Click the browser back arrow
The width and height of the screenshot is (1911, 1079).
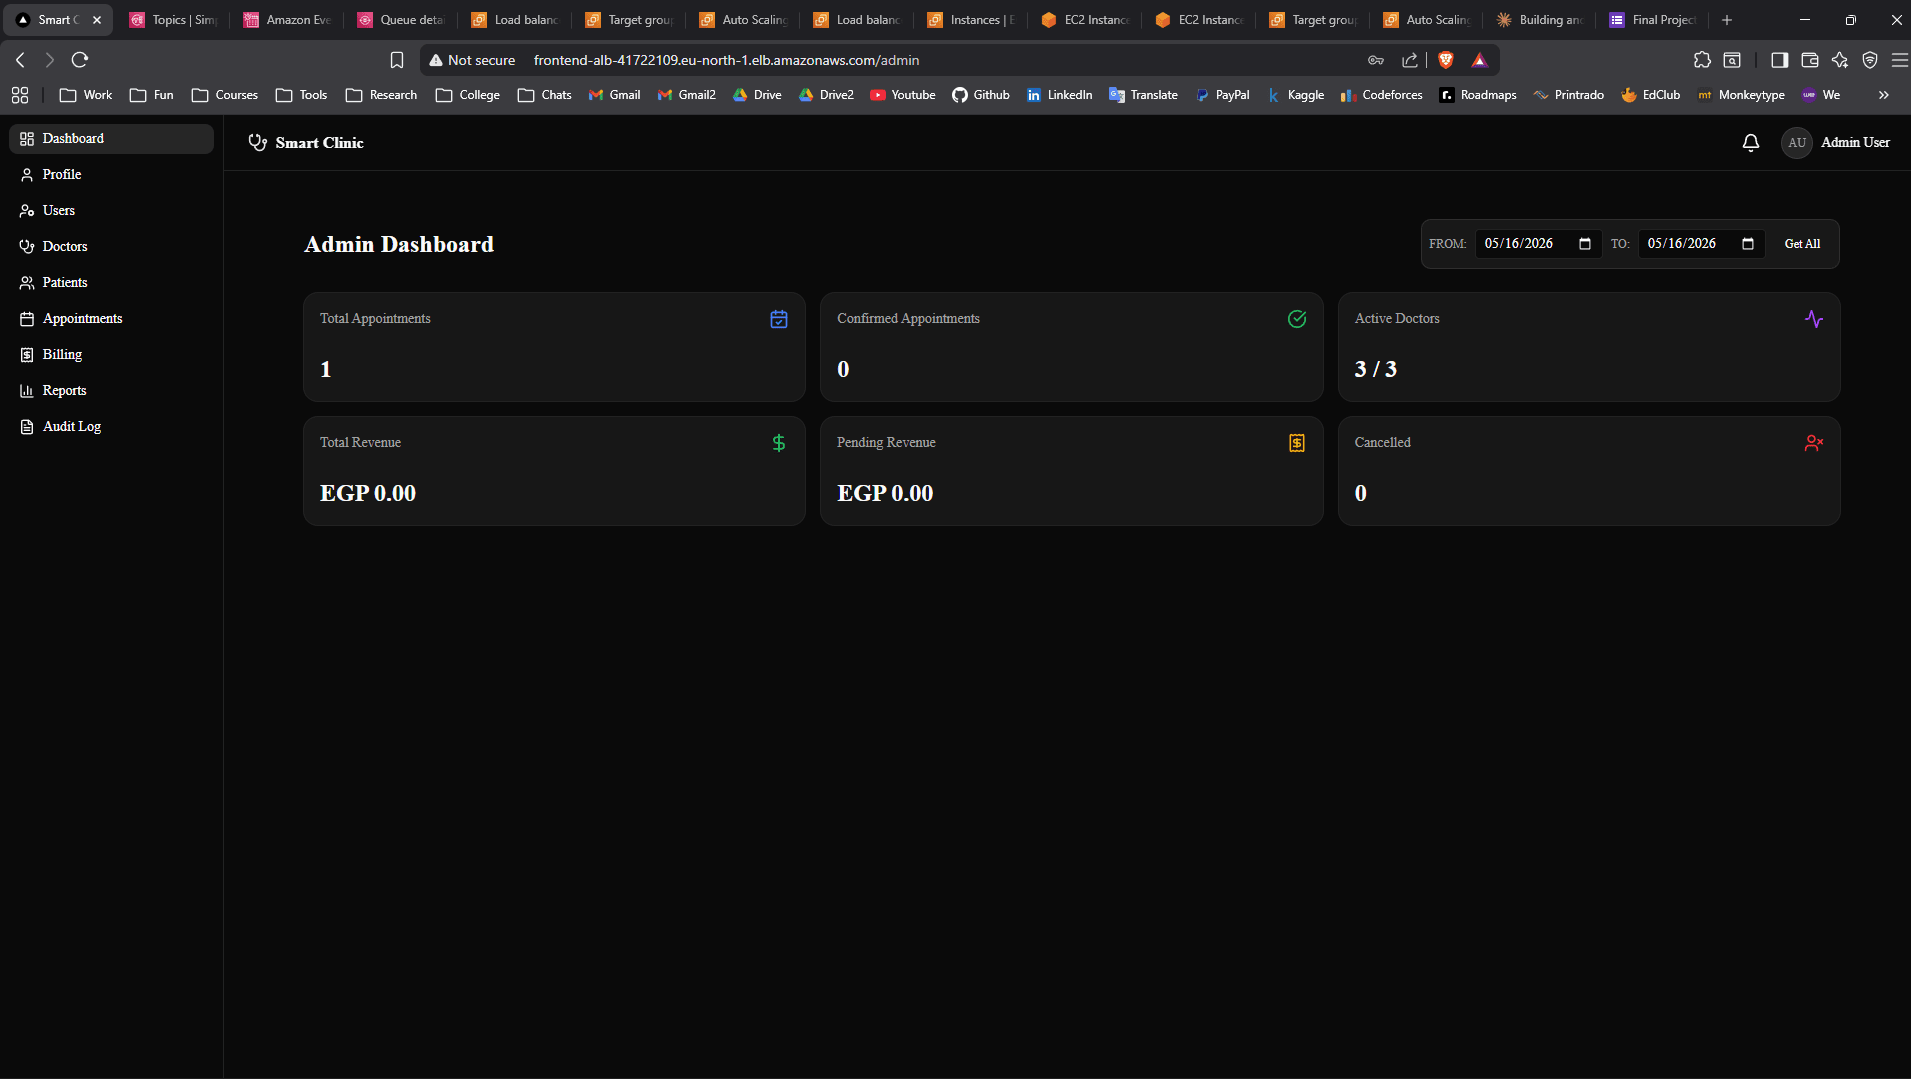coord(20,60)
